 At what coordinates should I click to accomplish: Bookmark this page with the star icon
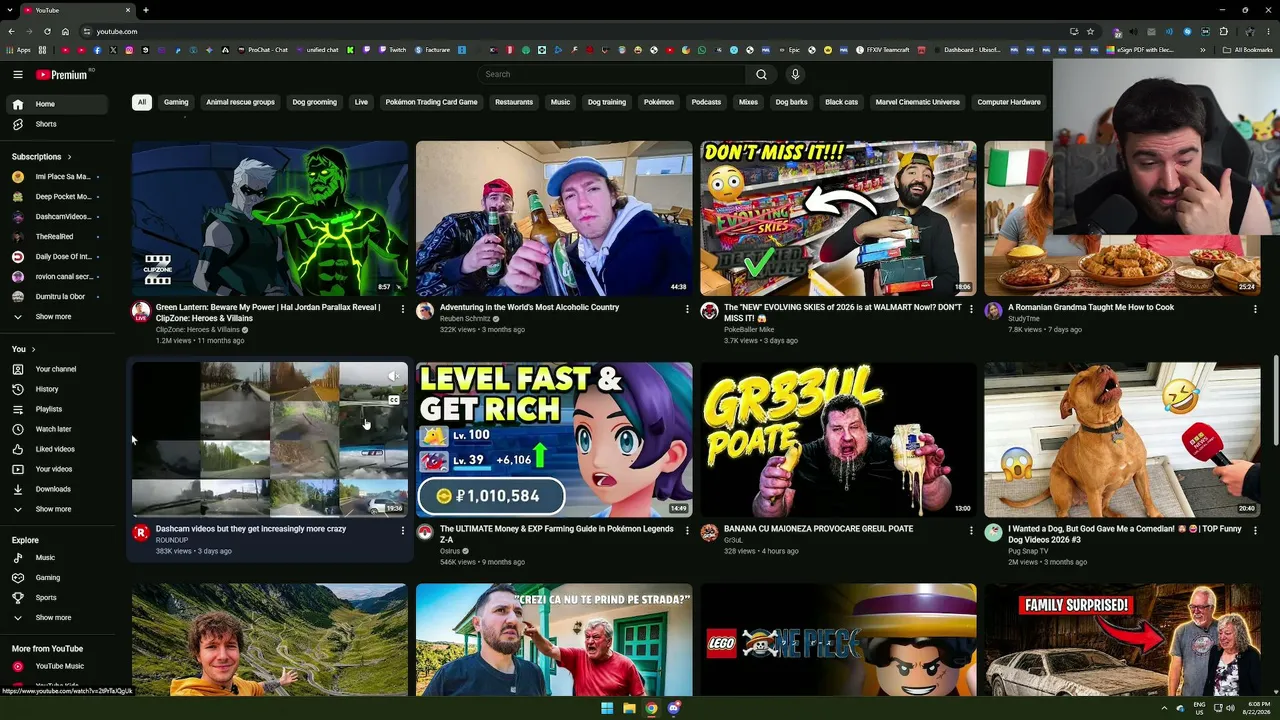pyautogui.click(x=1091, y=31)
